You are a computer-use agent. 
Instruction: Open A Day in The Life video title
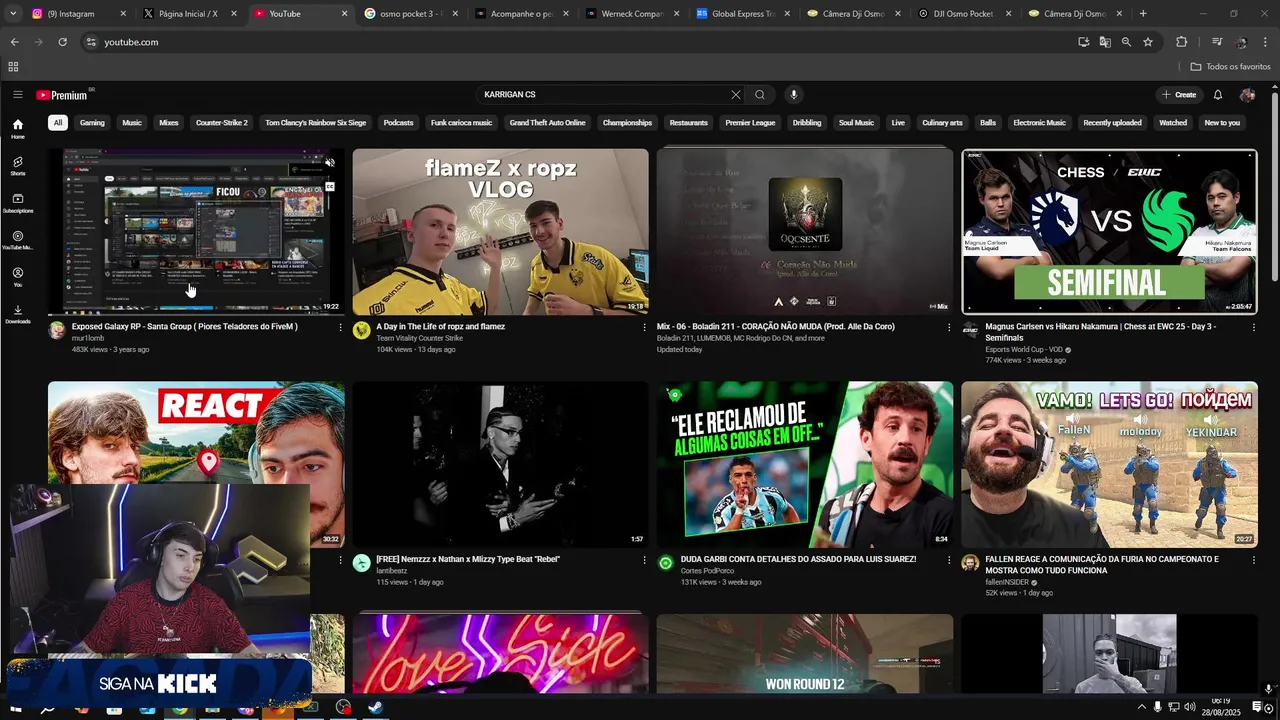pos(440,327)
